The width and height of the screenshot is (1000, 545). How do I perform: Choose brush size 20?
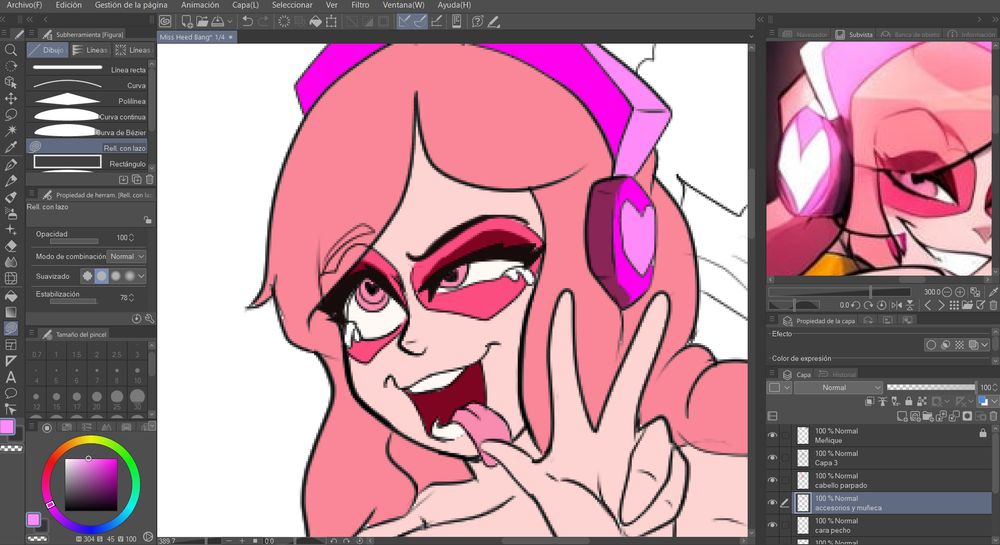coord(97,400)
